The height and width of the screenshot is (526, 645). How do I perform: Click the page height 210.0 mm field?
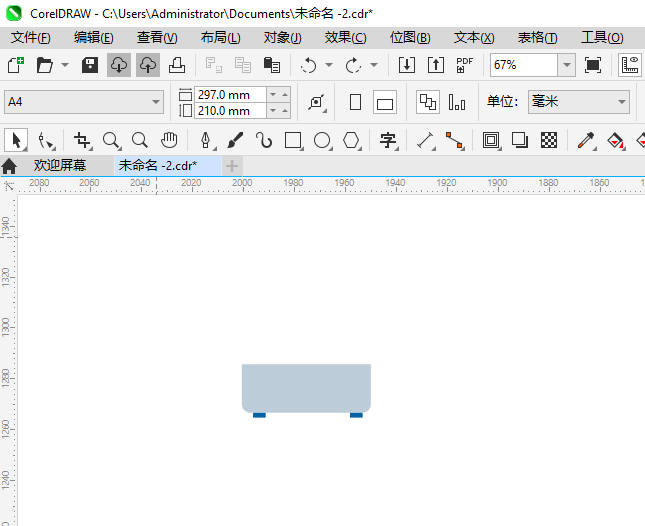tap(230, 111)
